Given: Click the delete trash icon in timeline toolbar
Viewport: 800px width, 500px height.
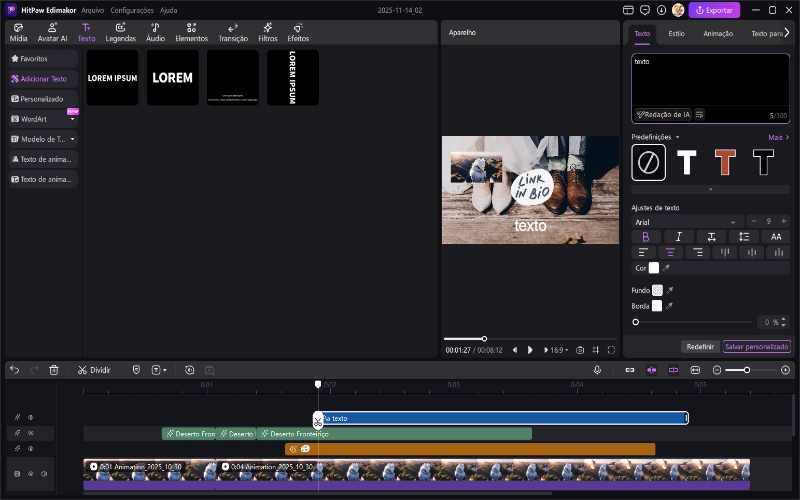Looking at the screenshot, I should tap(54, 370).
